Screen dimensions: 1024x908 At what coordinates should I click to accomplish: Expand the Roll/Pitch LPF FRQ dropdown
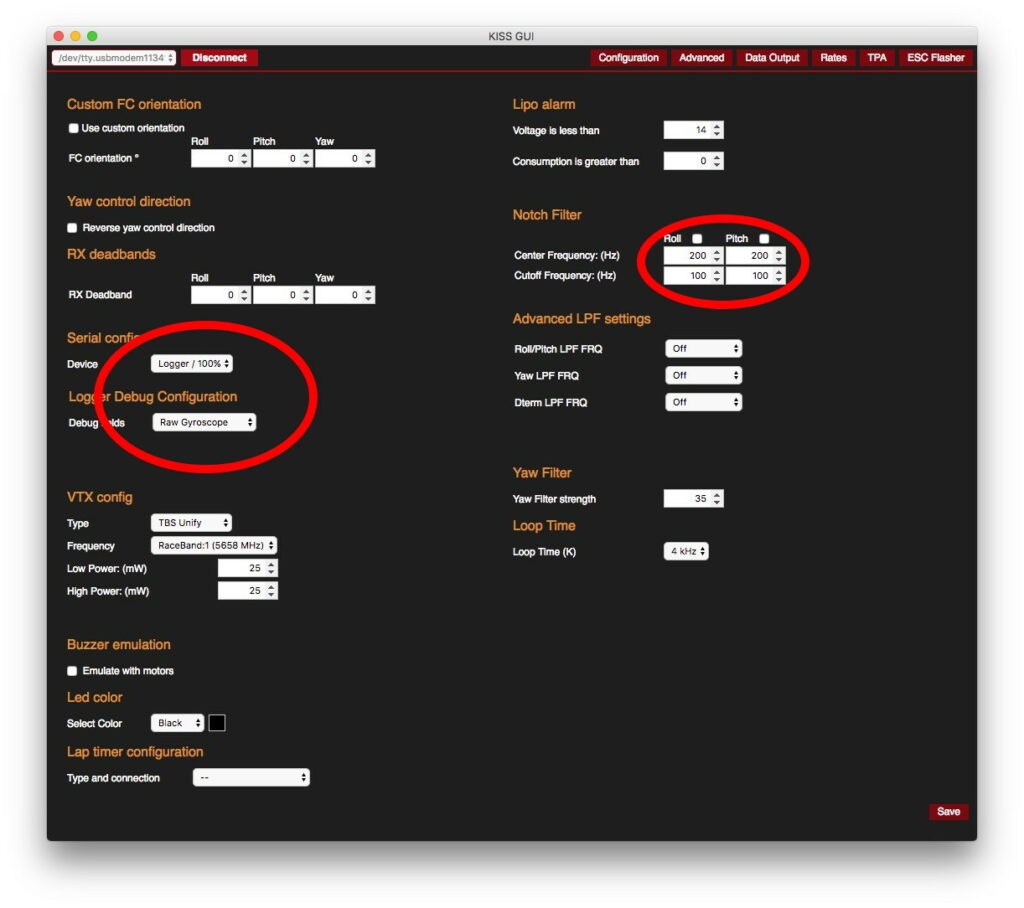coord(704,349)
